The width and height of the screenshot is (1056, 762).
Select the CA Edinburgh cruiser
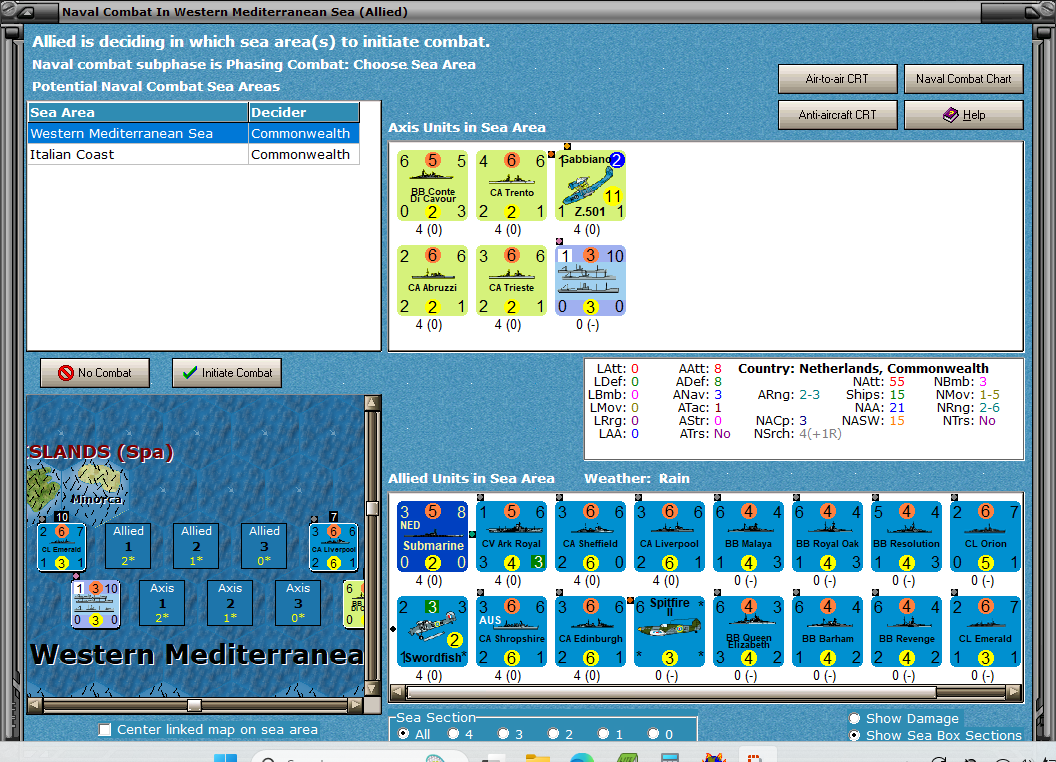(x=591, y=631)
